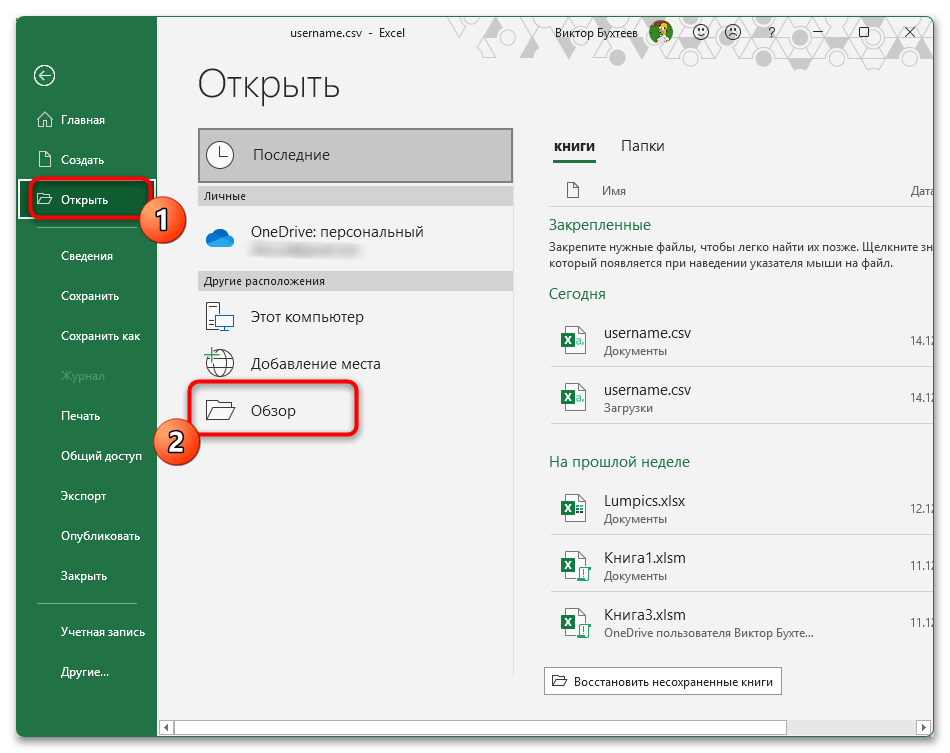Open the Сведения menu item

(87, 256)
